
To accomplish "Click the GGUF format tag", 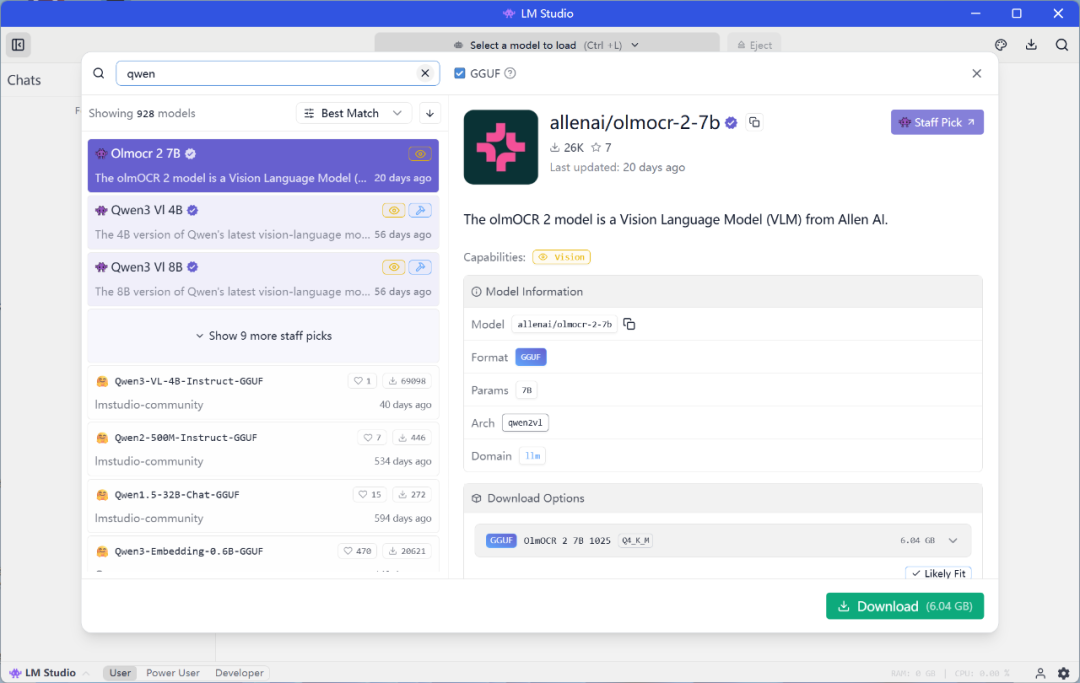I will coord(530,357).
